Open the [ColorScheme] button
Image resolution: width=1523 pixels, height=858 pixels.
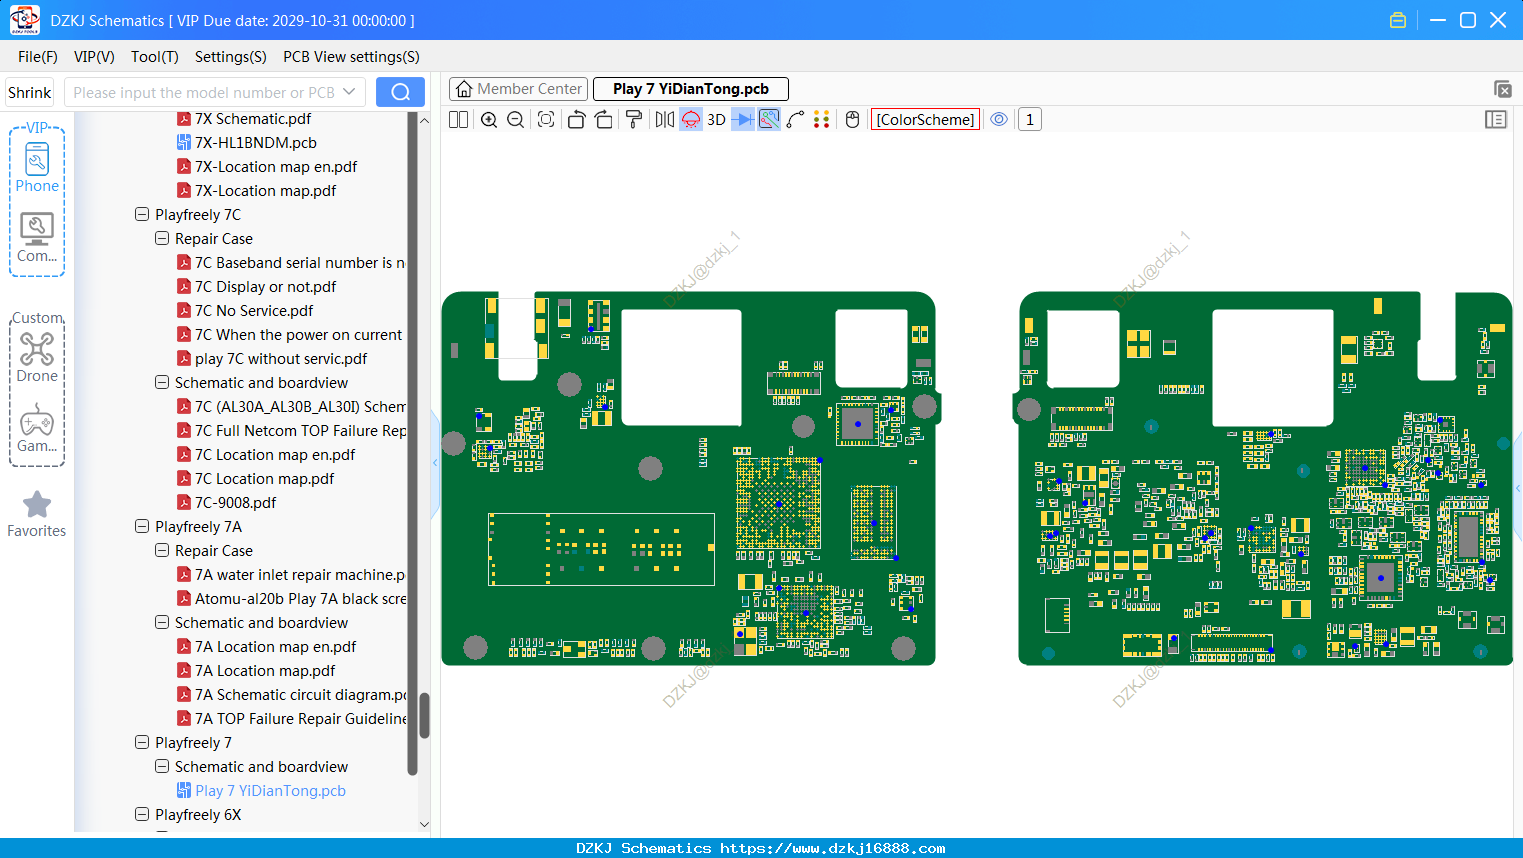pyautogui.click(x=925, y=120)
